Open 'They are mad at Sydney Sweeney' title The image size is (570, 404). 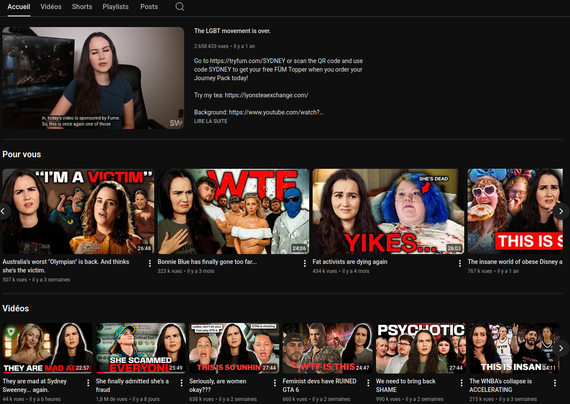tap(35, 385)
